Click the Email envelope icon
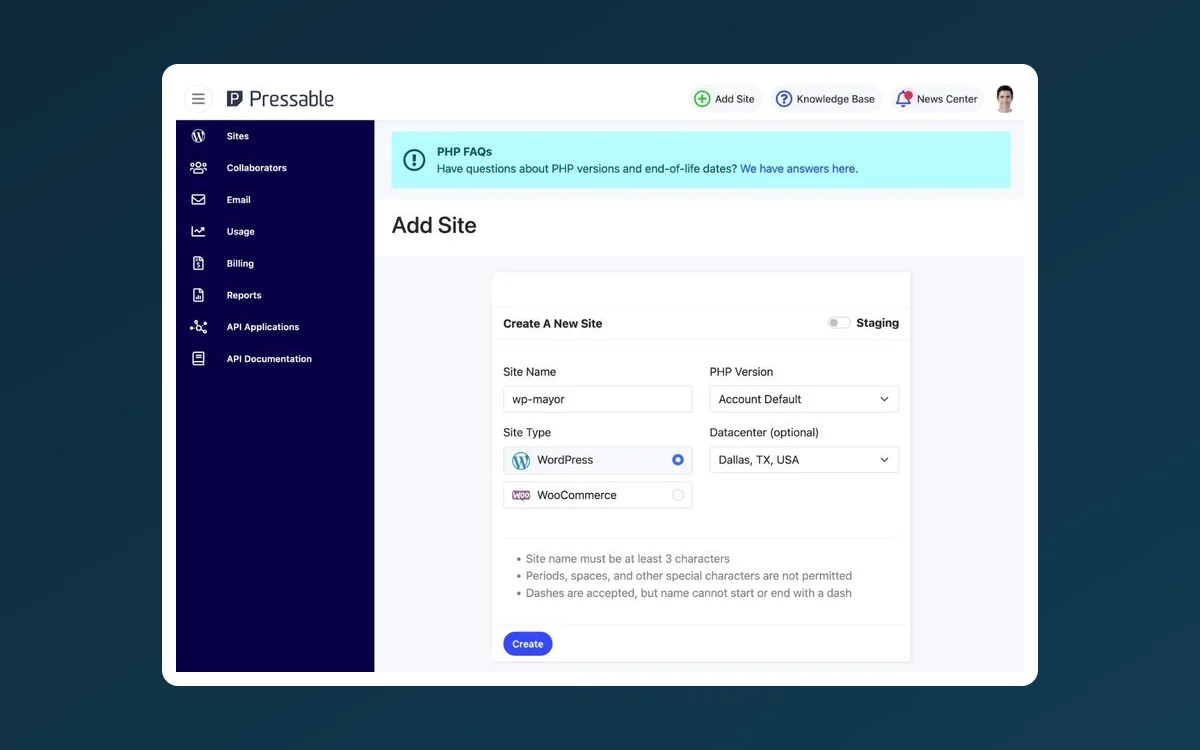The image size is (1200, 750). pyautogui.click(x=198, y=200)
